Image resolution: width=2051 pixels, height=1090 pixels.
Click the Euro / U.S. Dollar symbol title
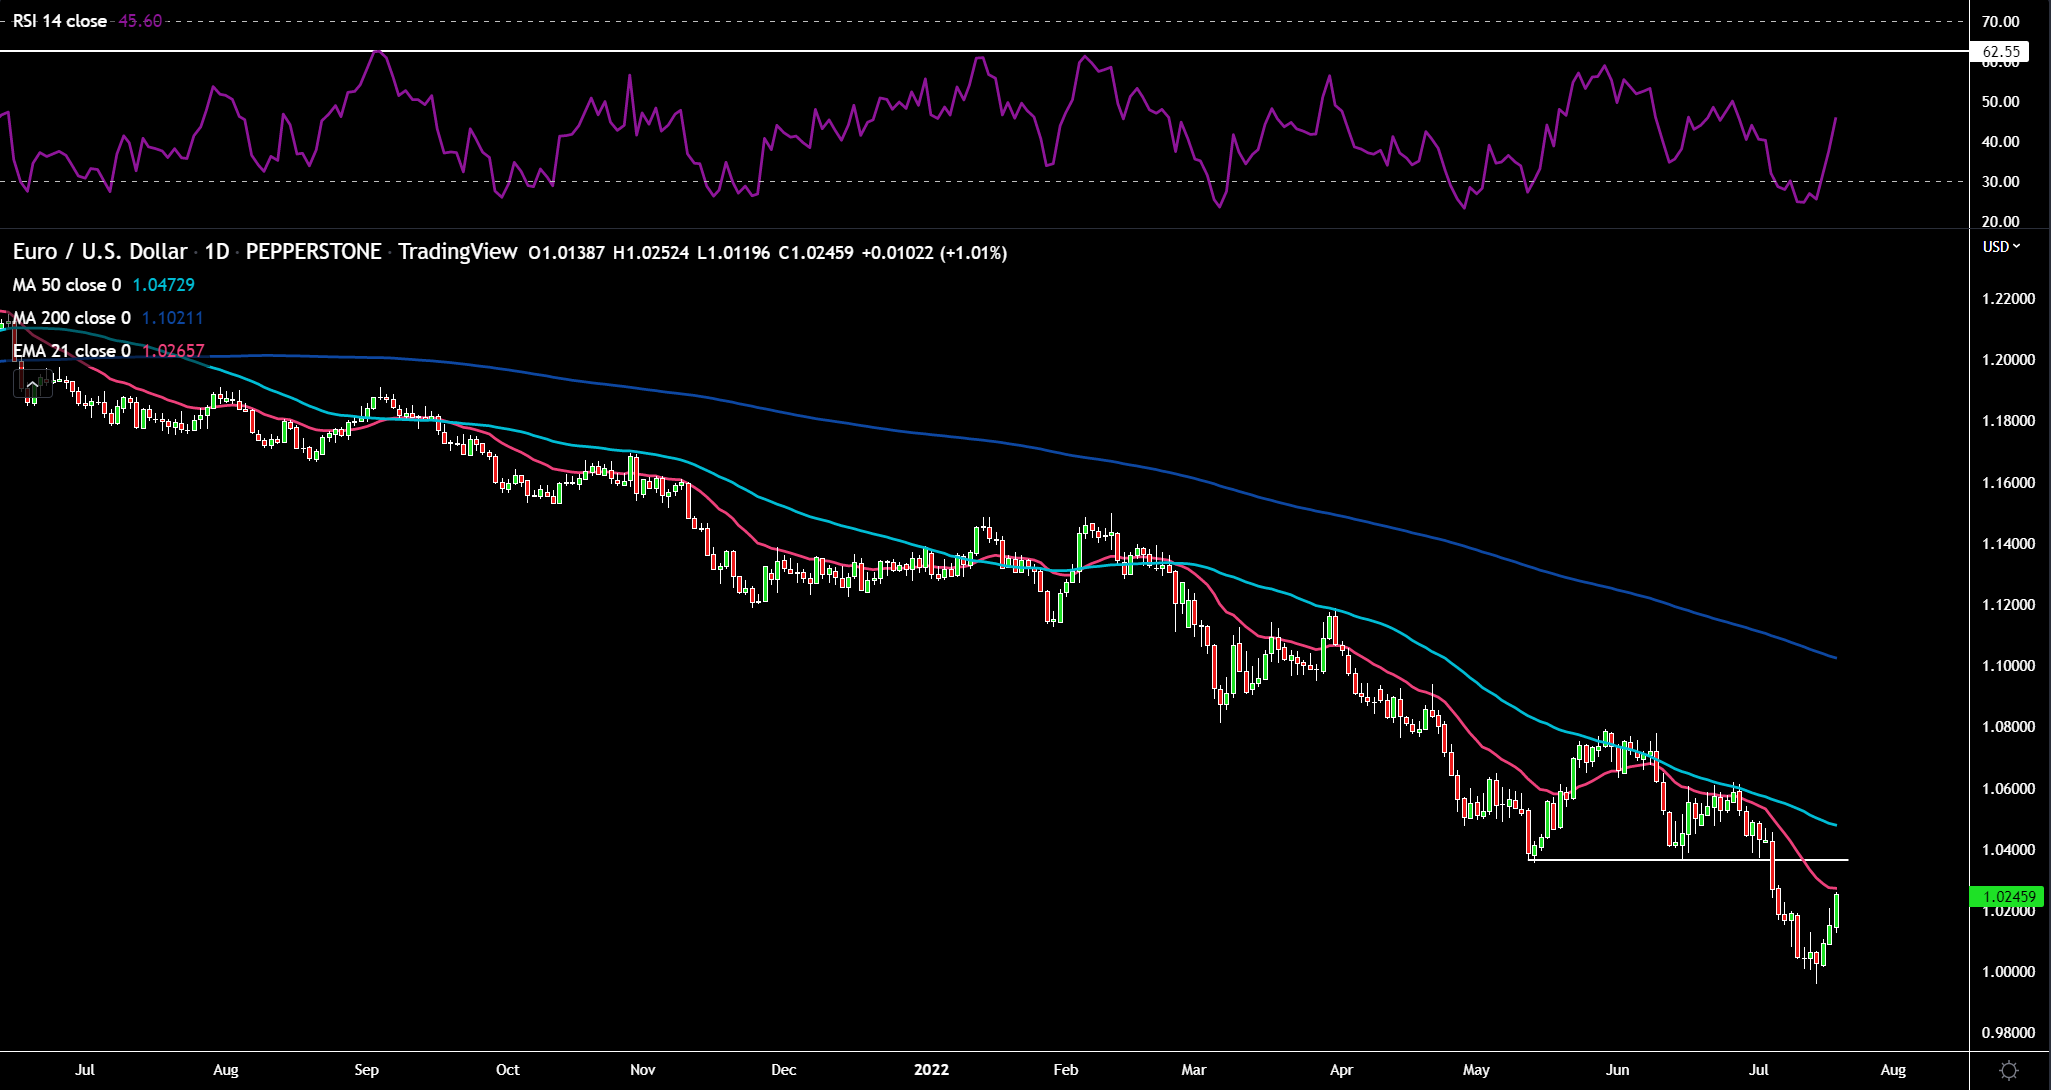coord(100,252)
